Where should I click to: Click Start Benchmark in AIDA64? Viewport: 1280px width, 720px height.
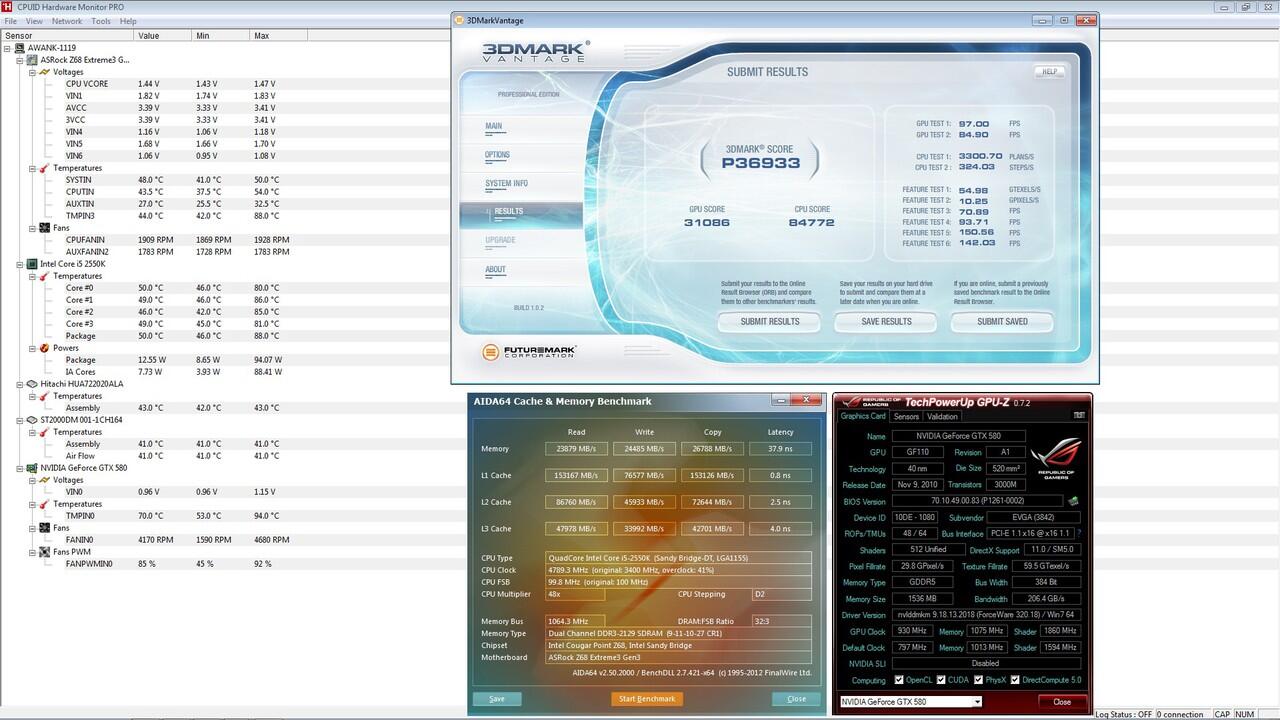tap(647, 699)
